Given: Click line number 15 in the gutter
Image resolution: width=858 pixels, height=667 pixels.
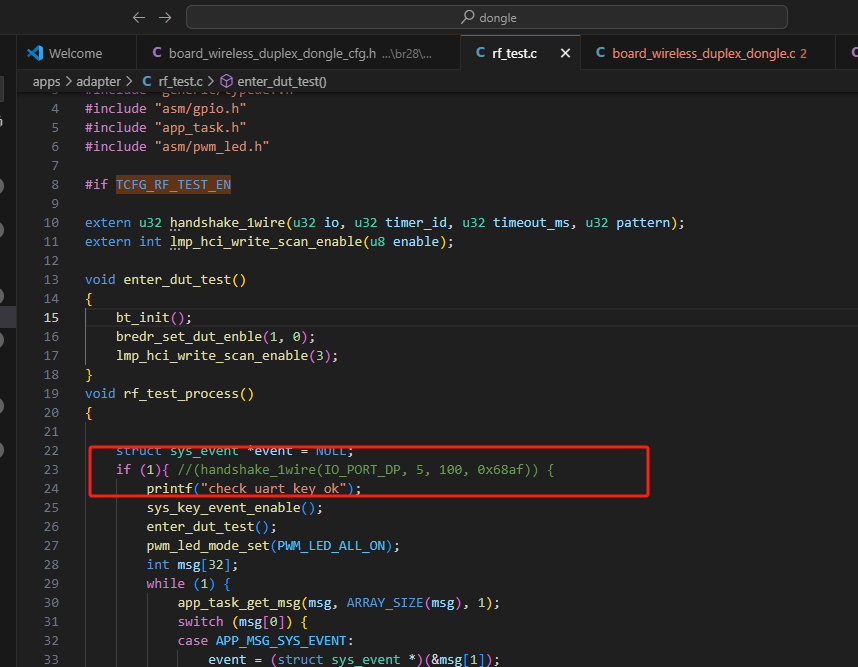Looking at the screenshot, I should point(51,317).
